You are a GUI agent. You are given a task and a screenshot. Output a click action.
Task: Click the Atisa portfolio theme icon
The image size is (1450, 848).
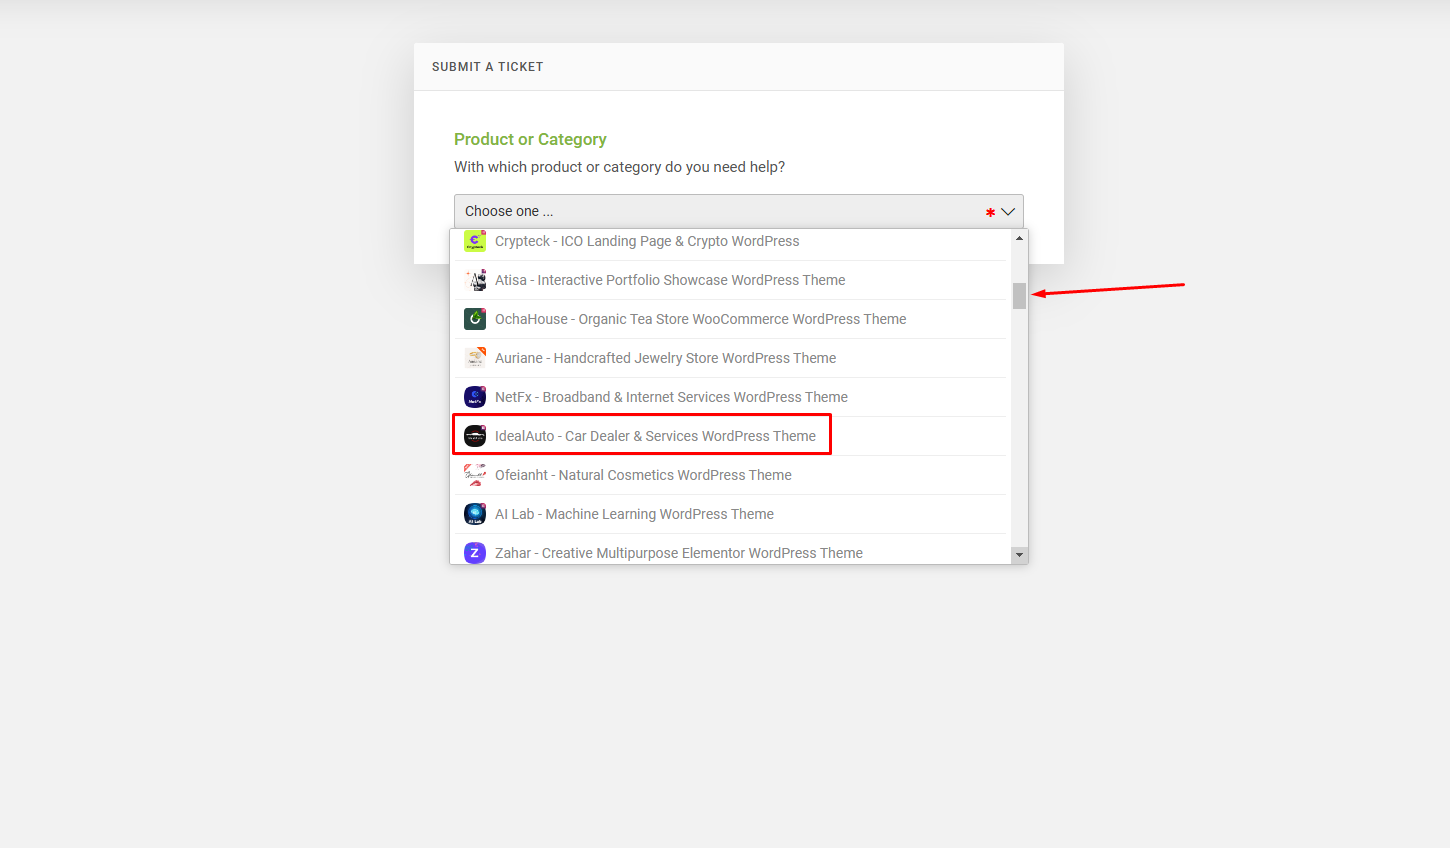click(475, 280)
